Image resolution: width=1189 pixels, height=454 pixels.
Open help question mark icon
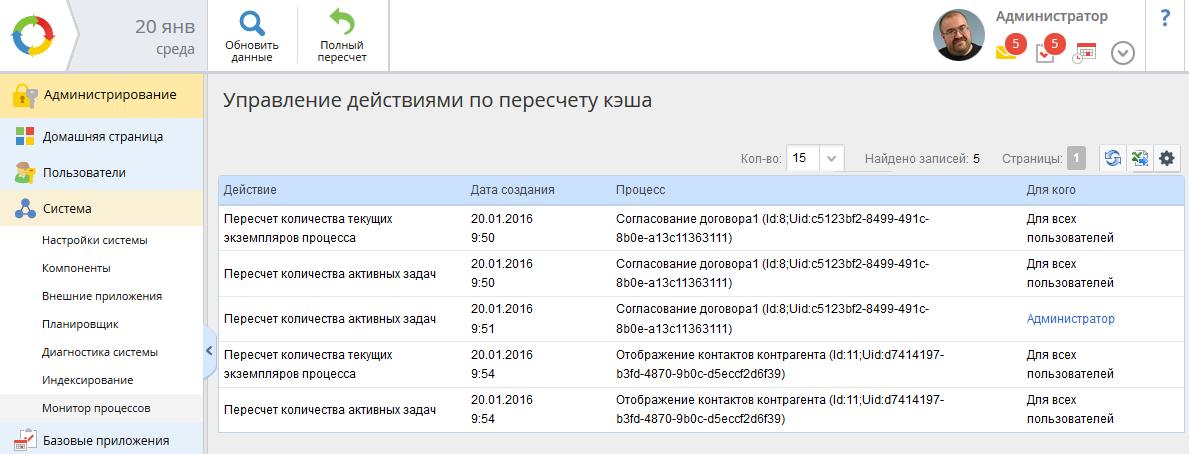tap(1166, 19)
